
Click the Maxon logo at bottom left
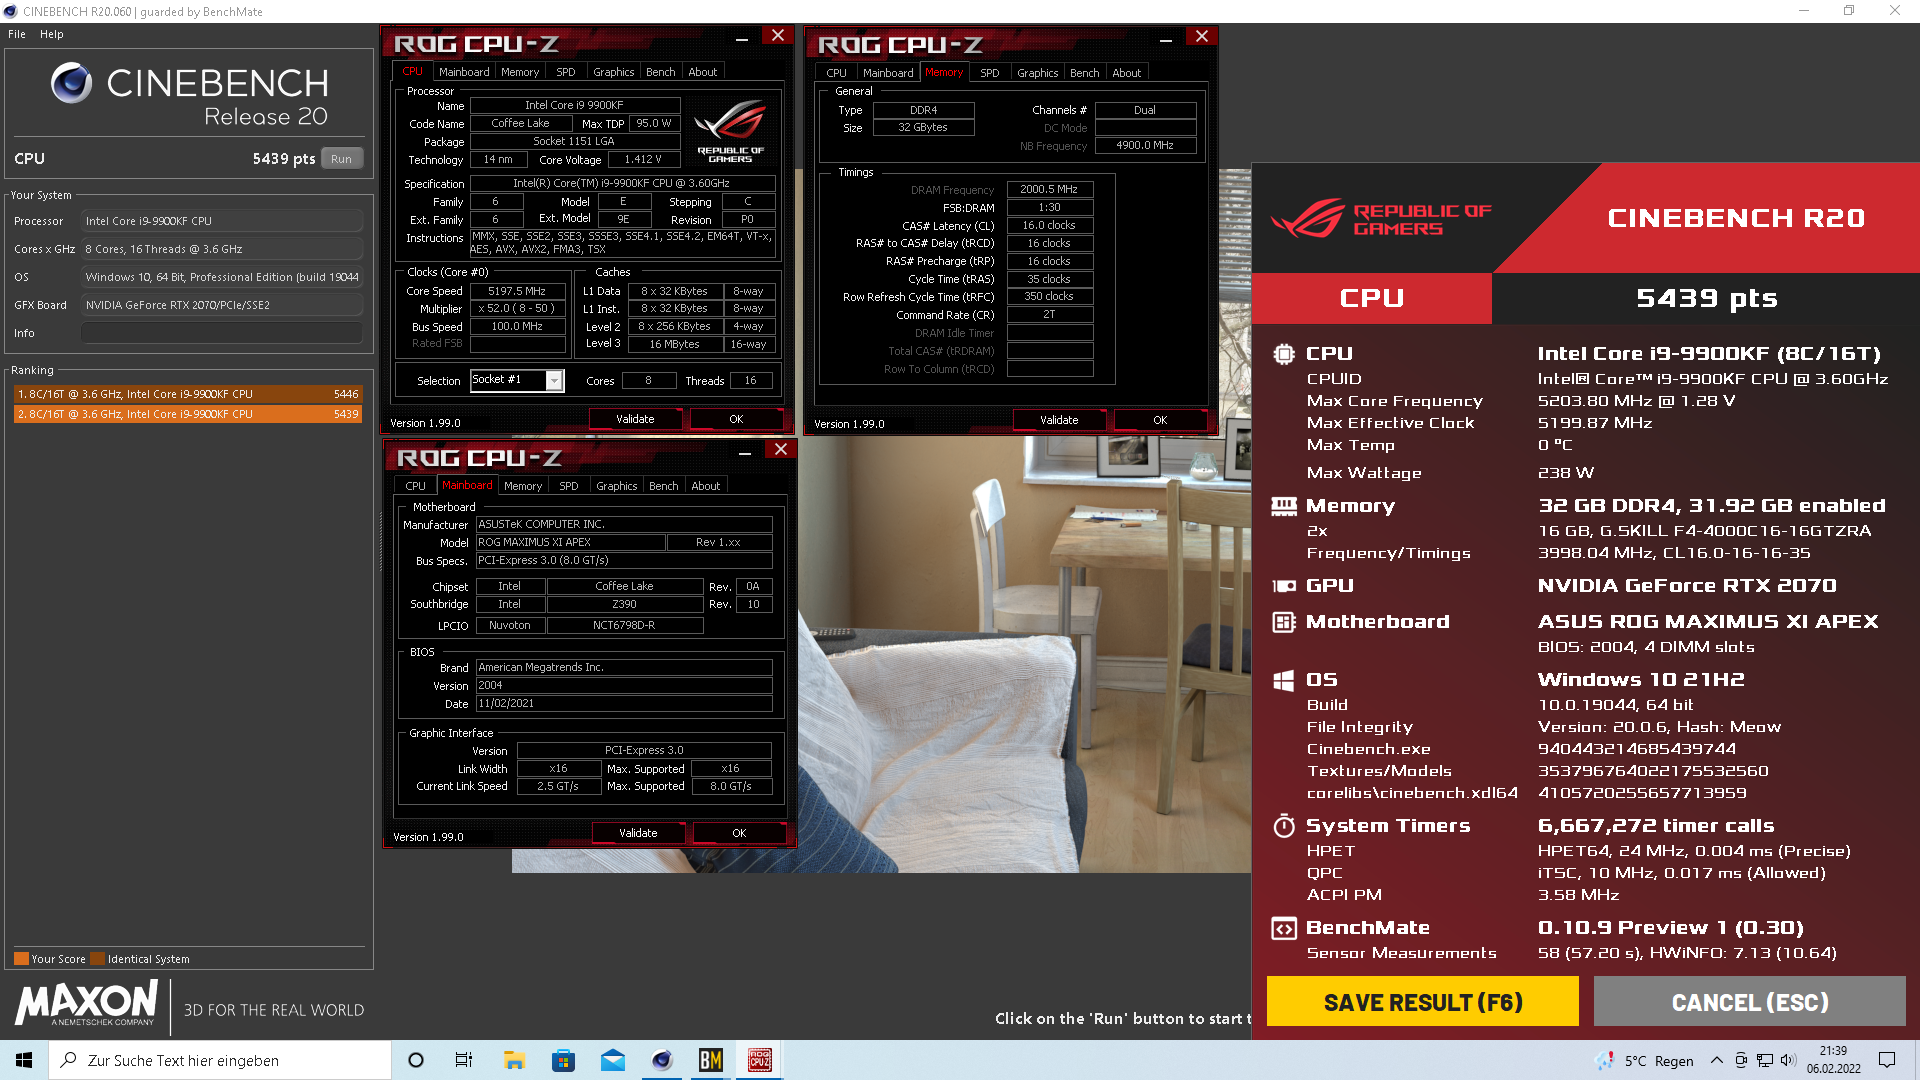click(86, 1004)
